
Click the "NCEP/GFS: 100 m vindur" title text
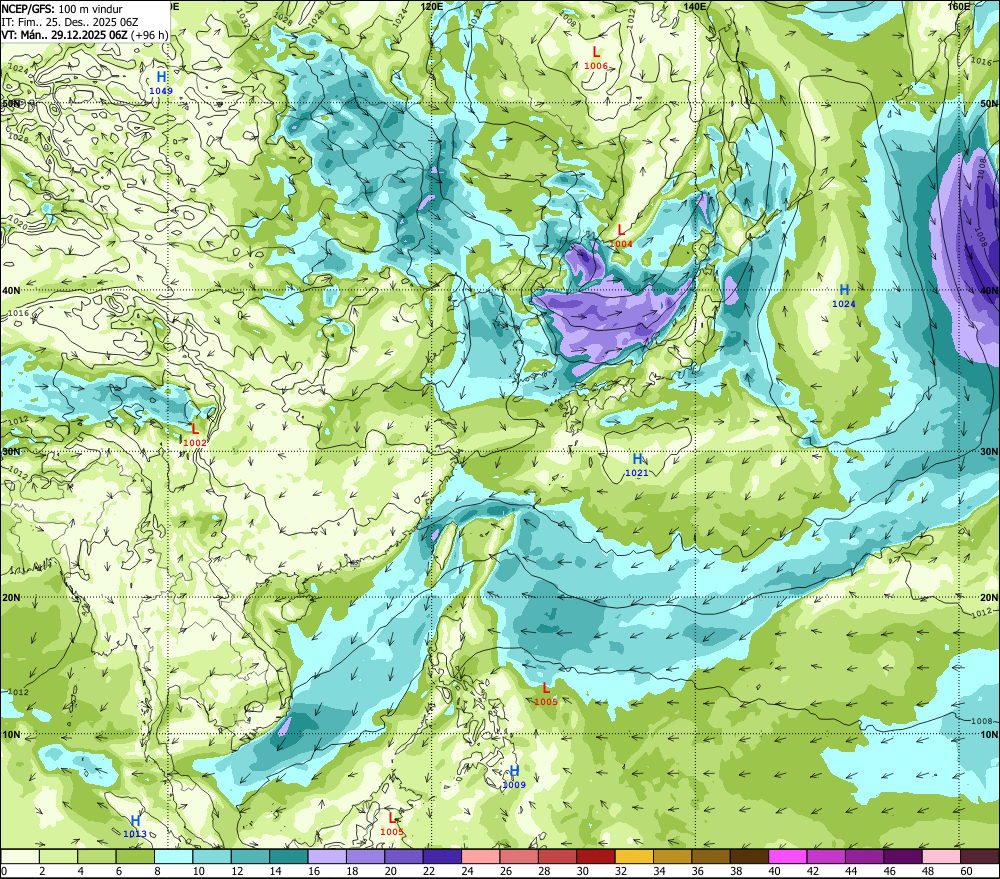click(62, 9)
